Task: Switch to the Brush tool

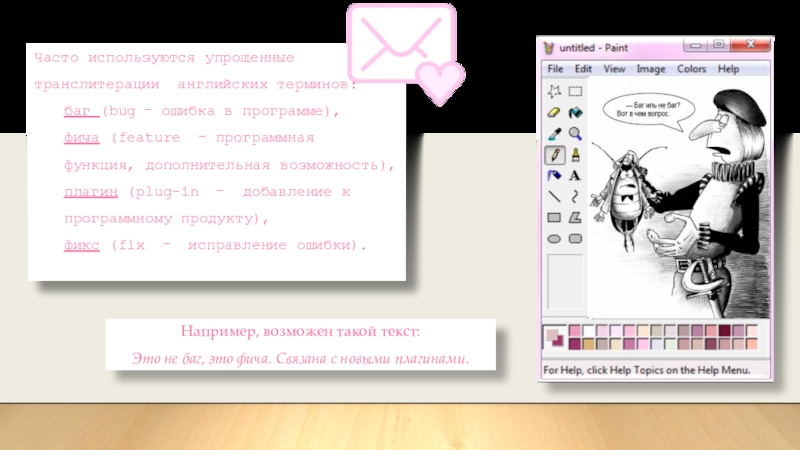Action: point(575,155)
